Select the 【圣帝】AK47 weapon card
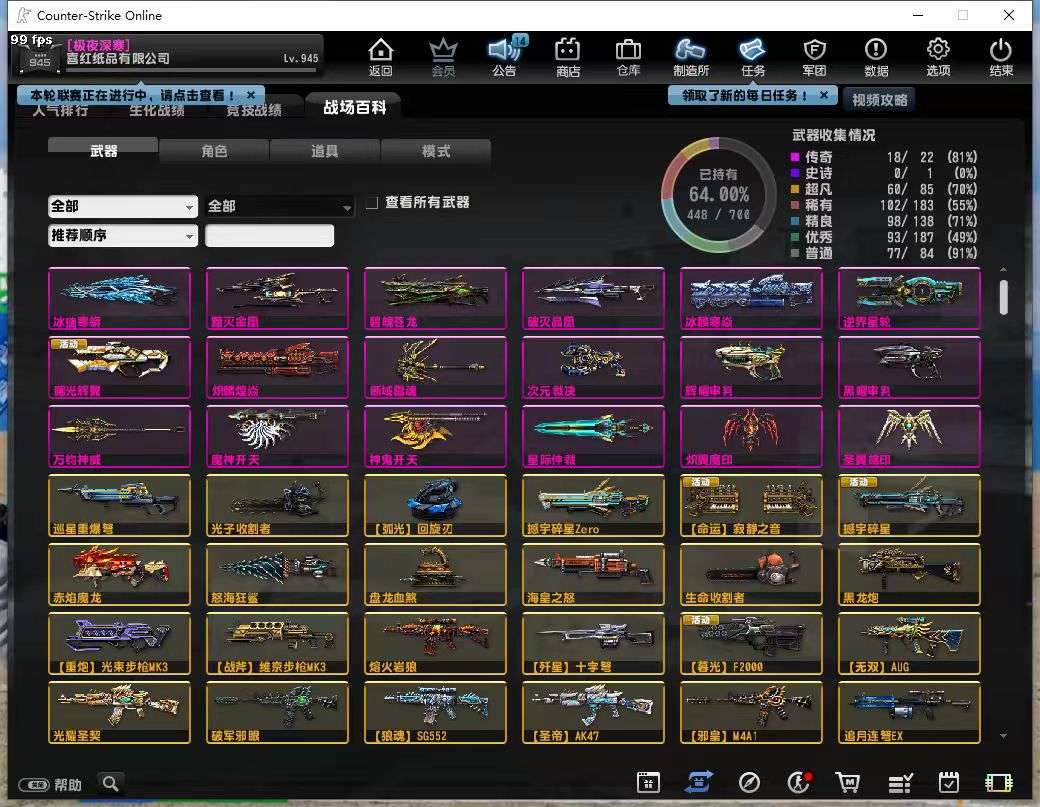The height and width of the screenshot is (807, 1040). (593, 712)
